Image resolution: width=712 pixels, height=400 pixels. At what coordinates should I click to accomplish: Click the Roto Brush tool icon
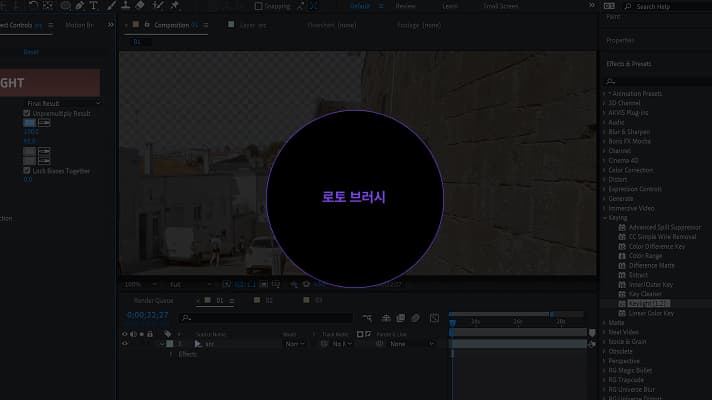[x=157, y=5]
